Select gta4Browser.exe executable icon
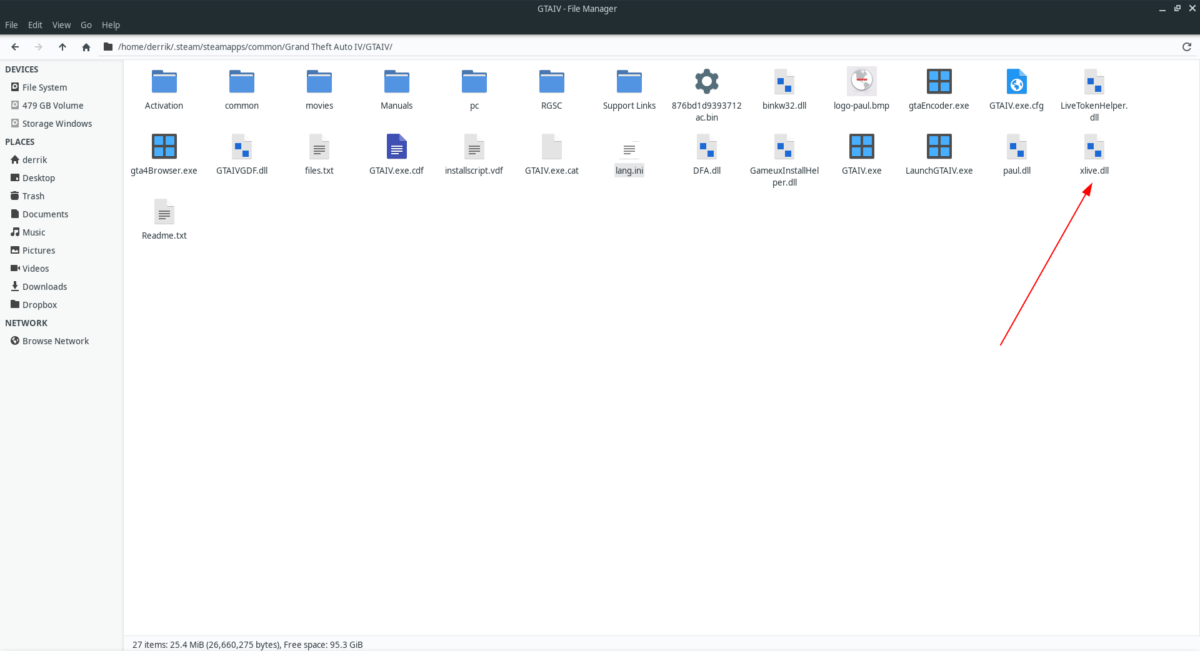Screen dimensions: 1200x651 pyautogui.click(x=164, y=147)
